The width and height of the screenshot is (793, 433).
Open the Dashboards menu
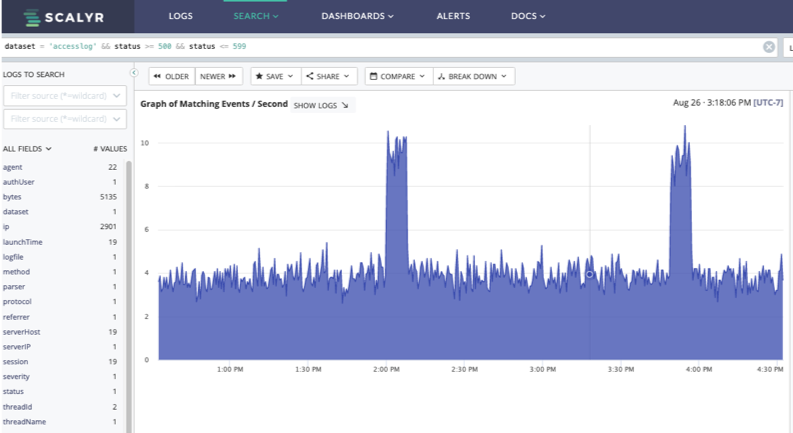pos(357,17)
